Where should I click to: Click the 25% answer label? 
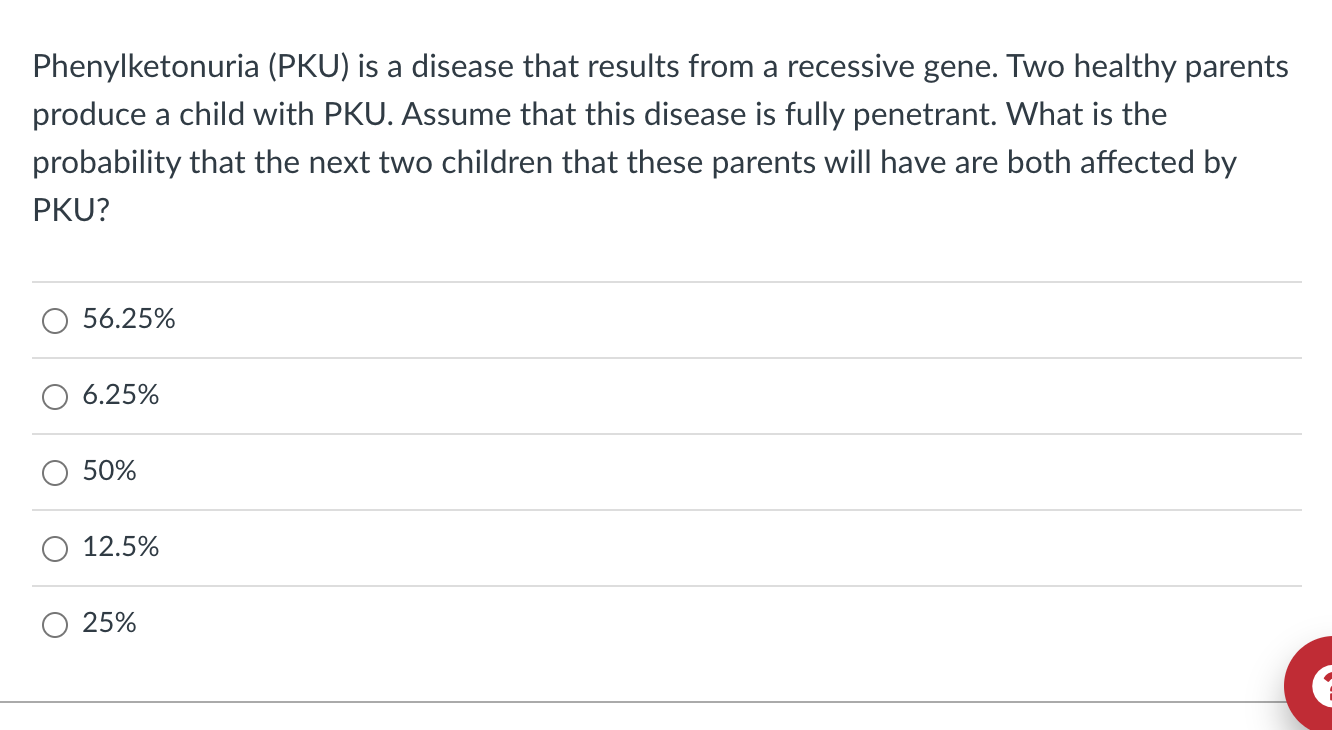click(109, 623)
